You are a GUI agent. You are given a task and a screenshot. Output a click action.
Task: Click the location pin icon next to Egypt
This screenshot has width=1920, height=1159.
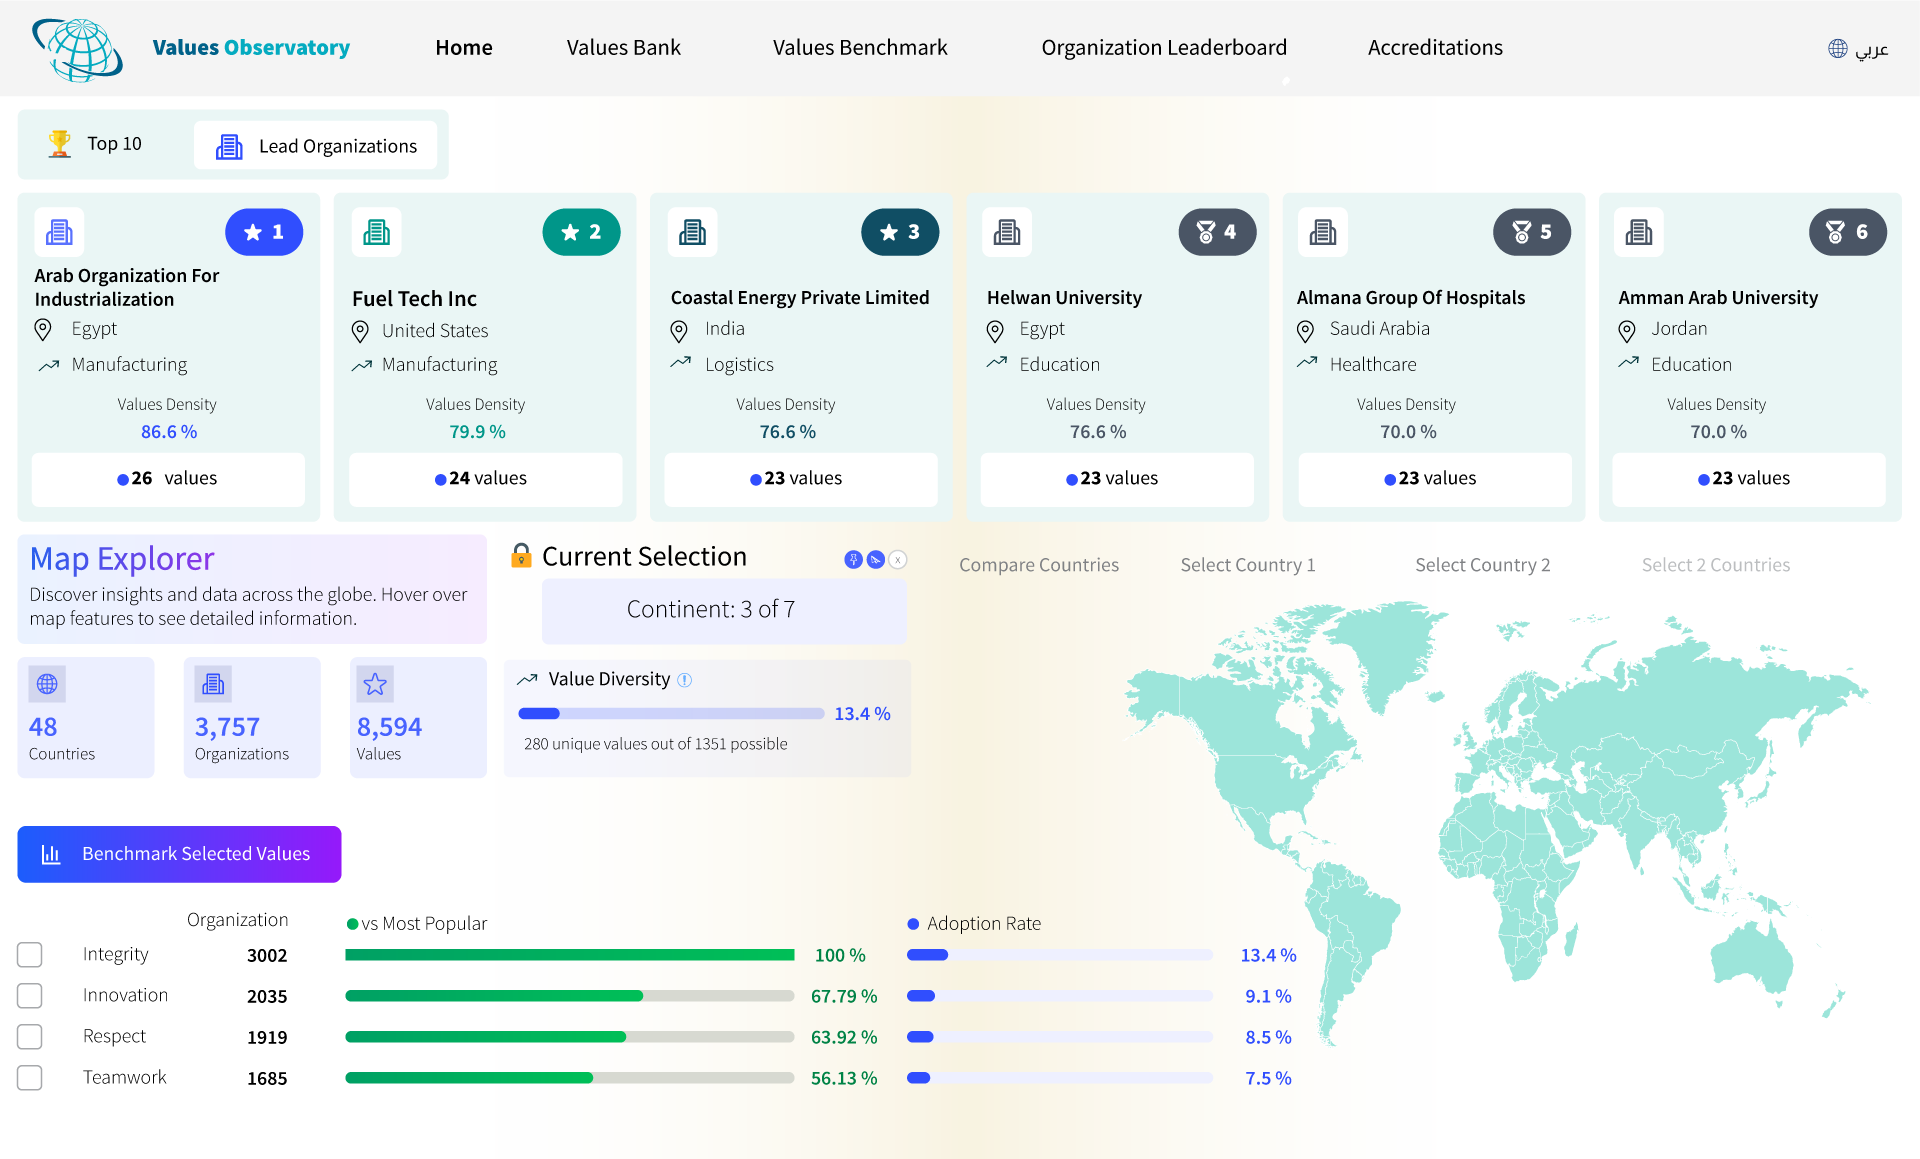pos(43,329)
